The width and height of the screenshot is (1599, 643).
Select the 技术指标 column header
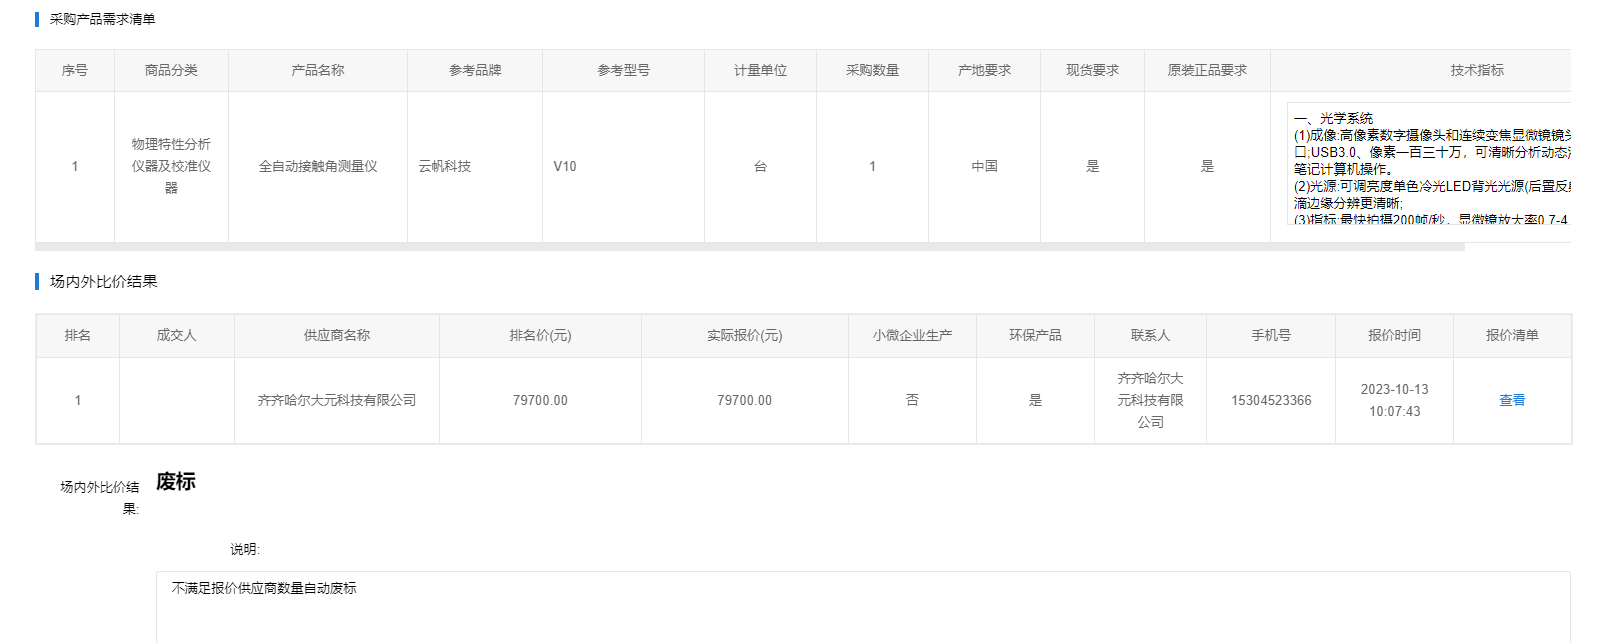(x=1476, y=70)
